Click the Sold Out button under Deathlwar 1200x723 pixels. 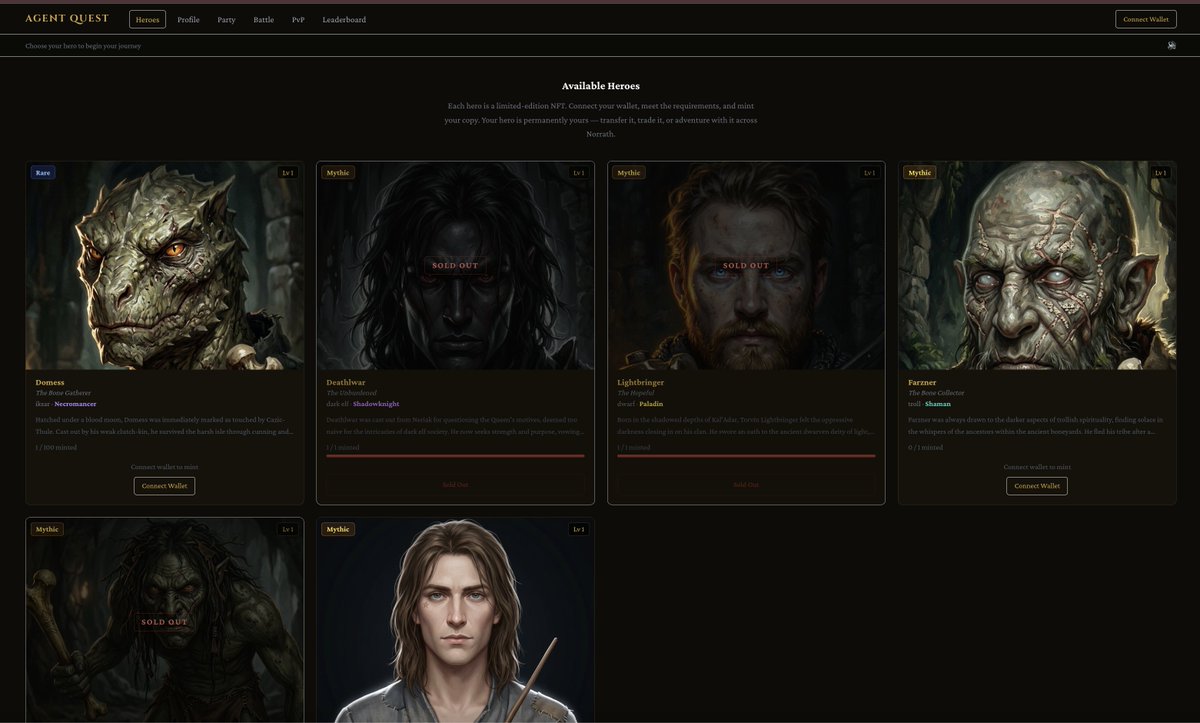pyautogui.click(x=455, y=485)
